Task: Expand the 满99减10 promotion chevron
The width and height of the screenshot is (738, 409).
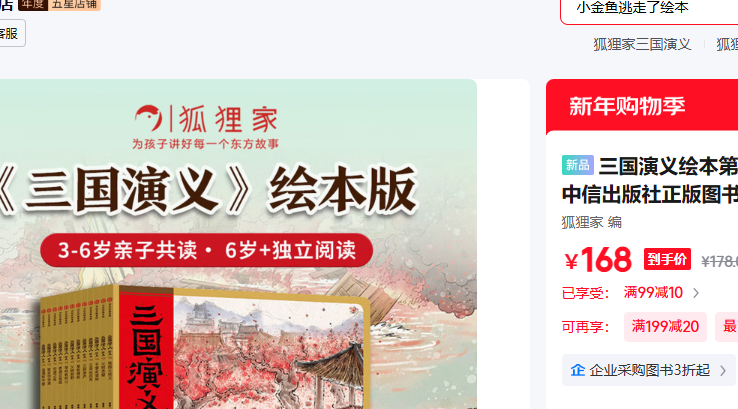Action: pyautogui.click(x=696, y=293)
